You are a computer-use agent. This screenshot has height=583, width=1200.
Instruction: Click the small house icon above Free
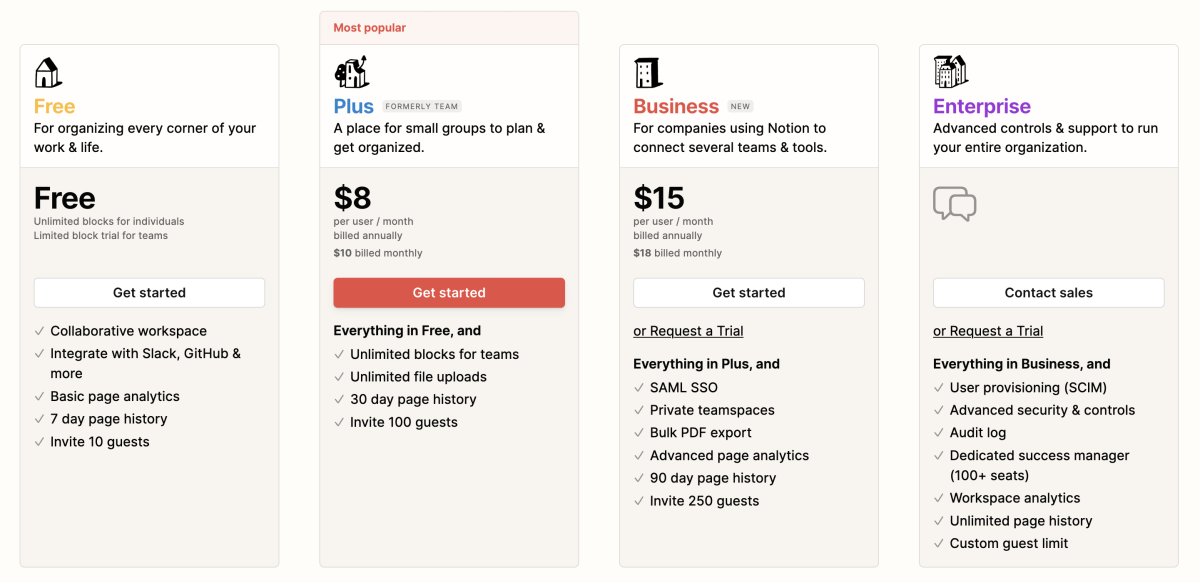(x=48, y=73)
